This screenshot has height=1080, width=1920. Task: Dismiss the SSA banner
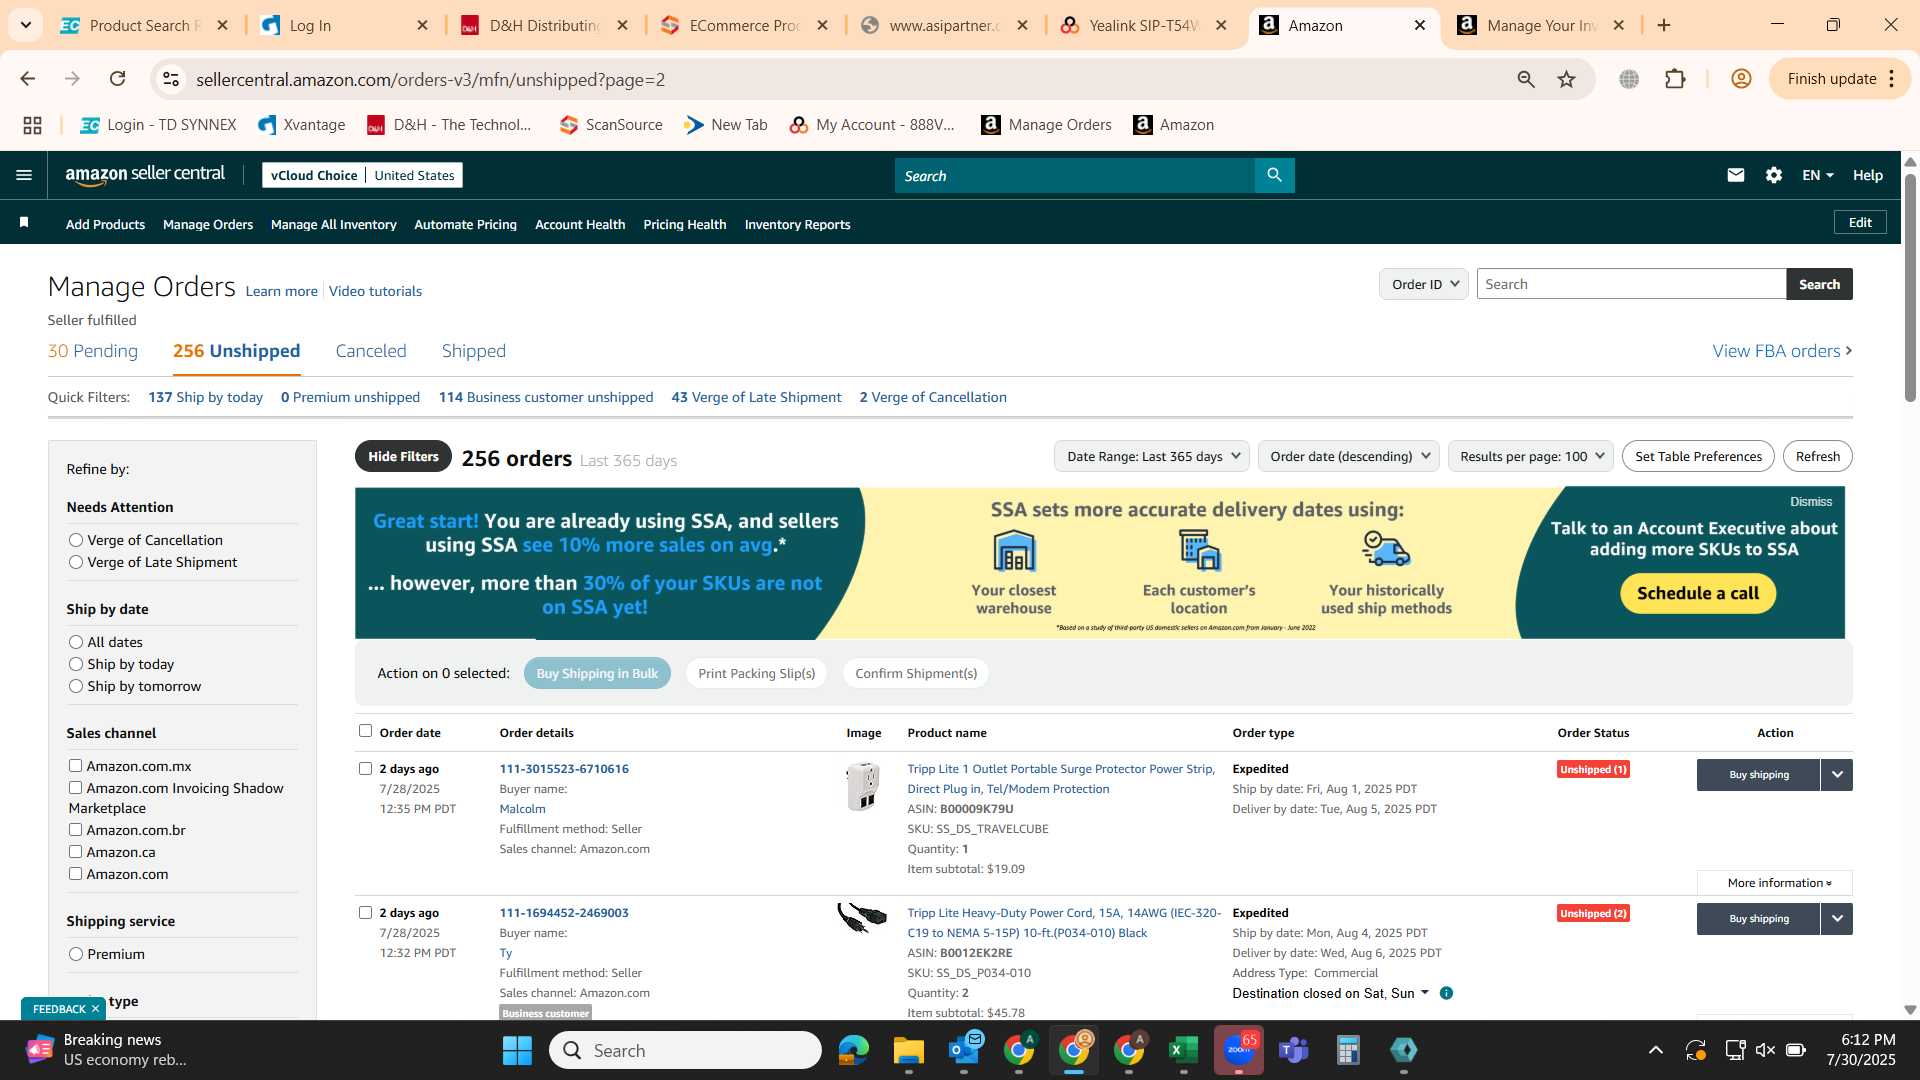point(1811,502)
